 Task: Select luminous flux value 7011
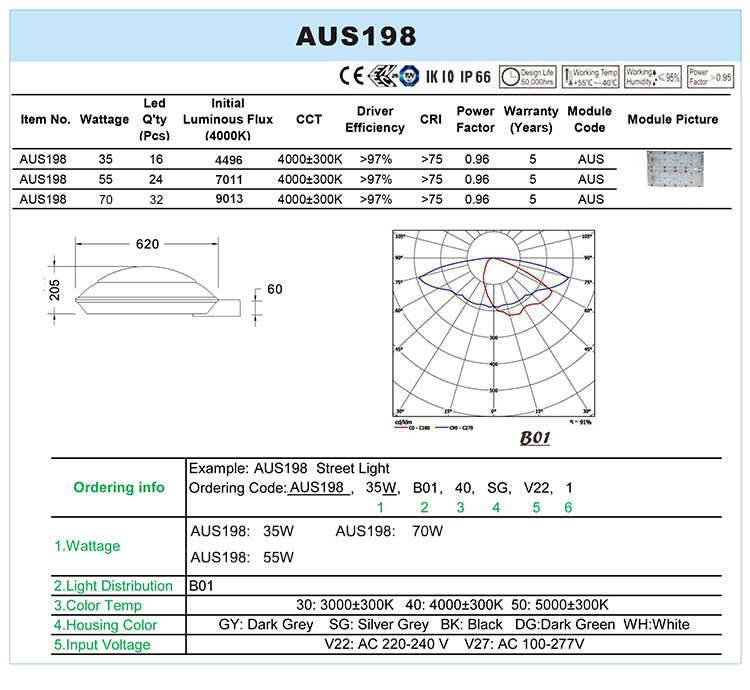[x=229, y=180]
